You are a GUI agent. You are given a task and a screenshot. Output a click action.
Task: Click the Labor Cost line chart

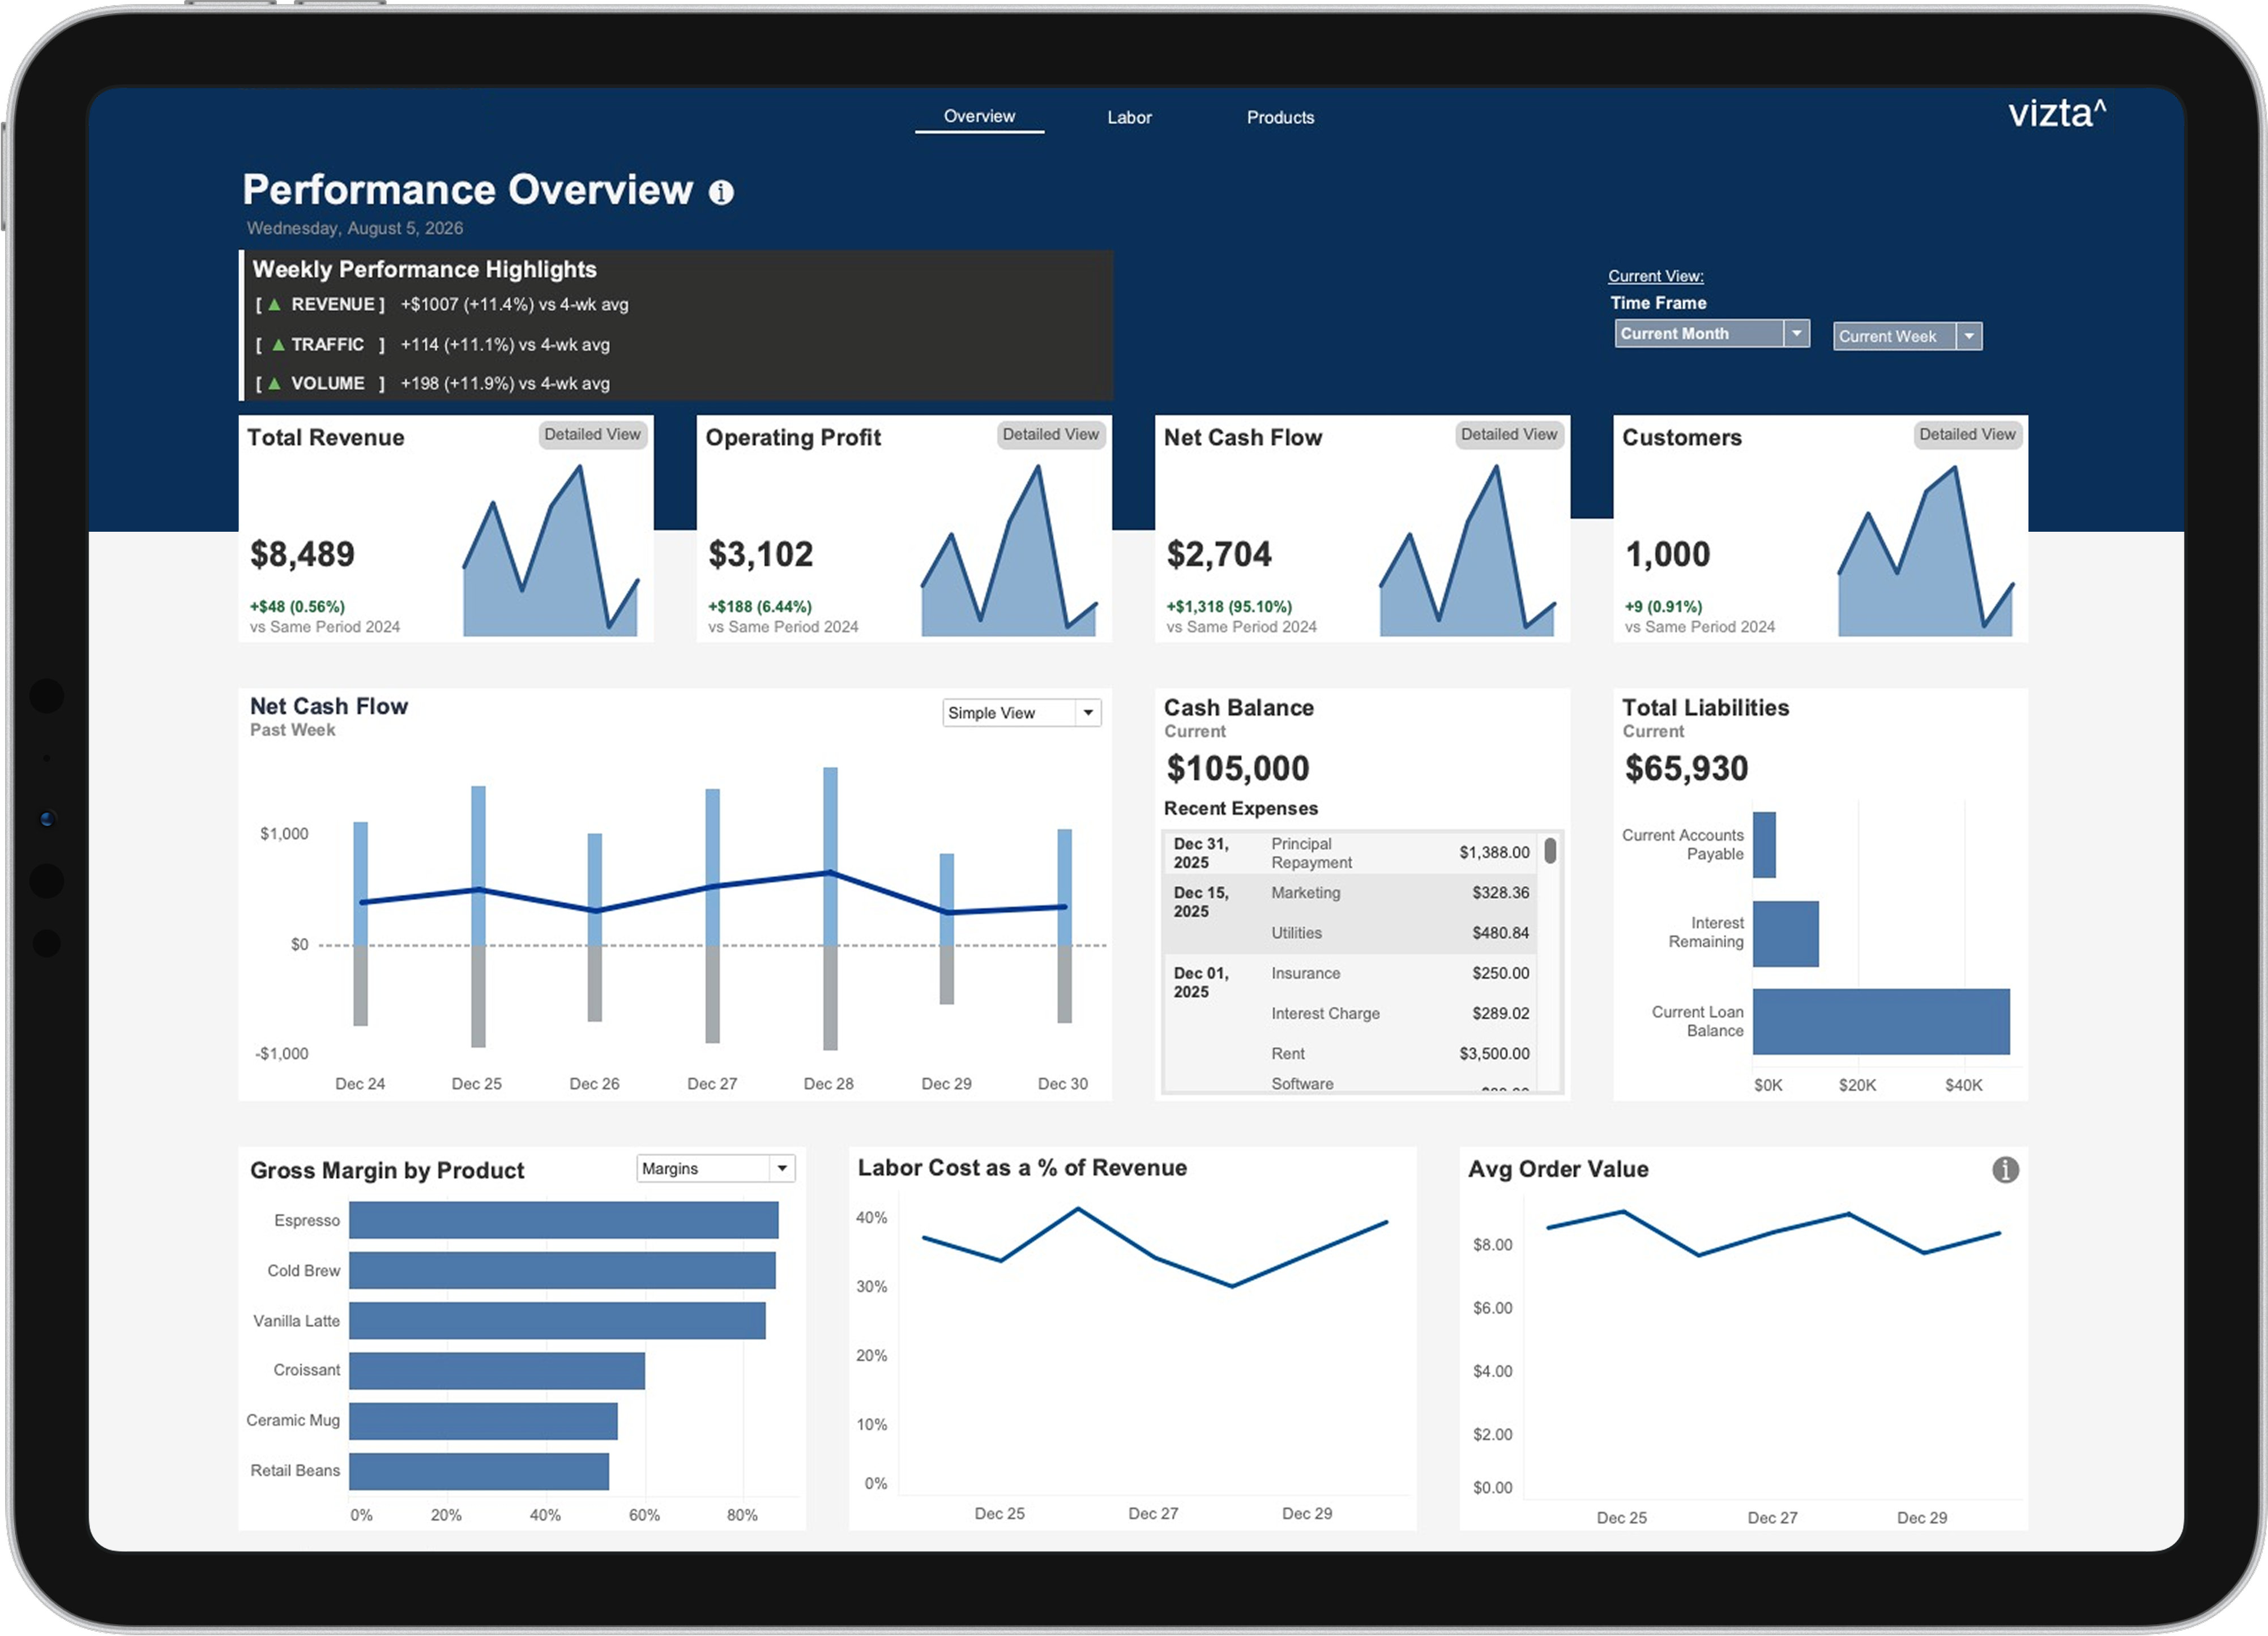1155,1247
